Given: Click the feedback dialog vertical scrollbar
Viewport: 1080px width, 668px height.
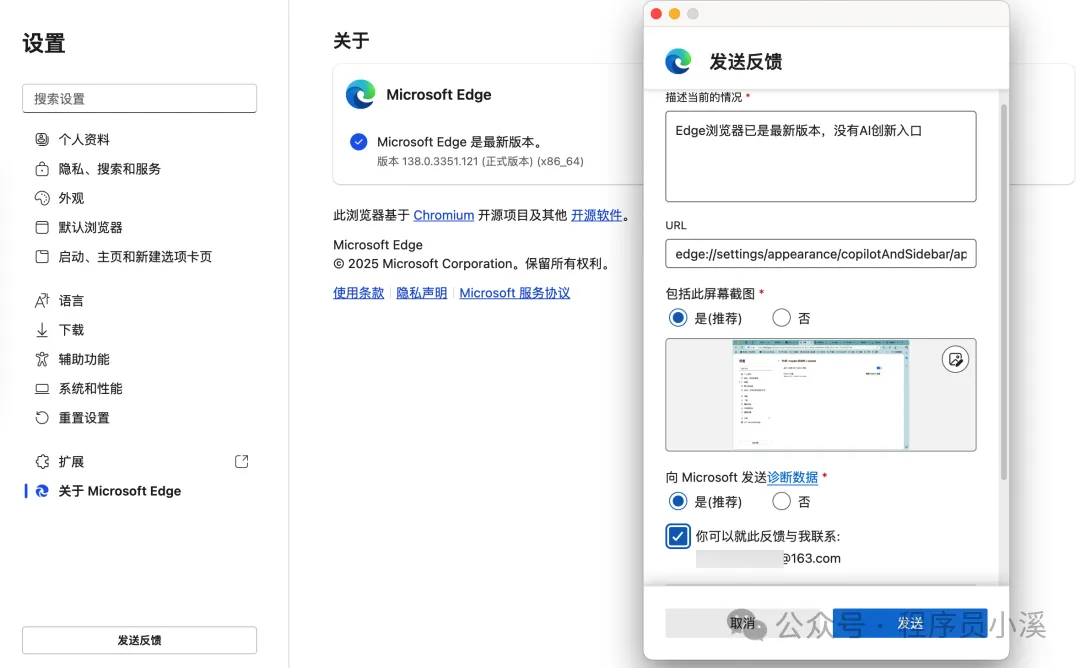Looking at the screenshot, I should point(1004,293).
